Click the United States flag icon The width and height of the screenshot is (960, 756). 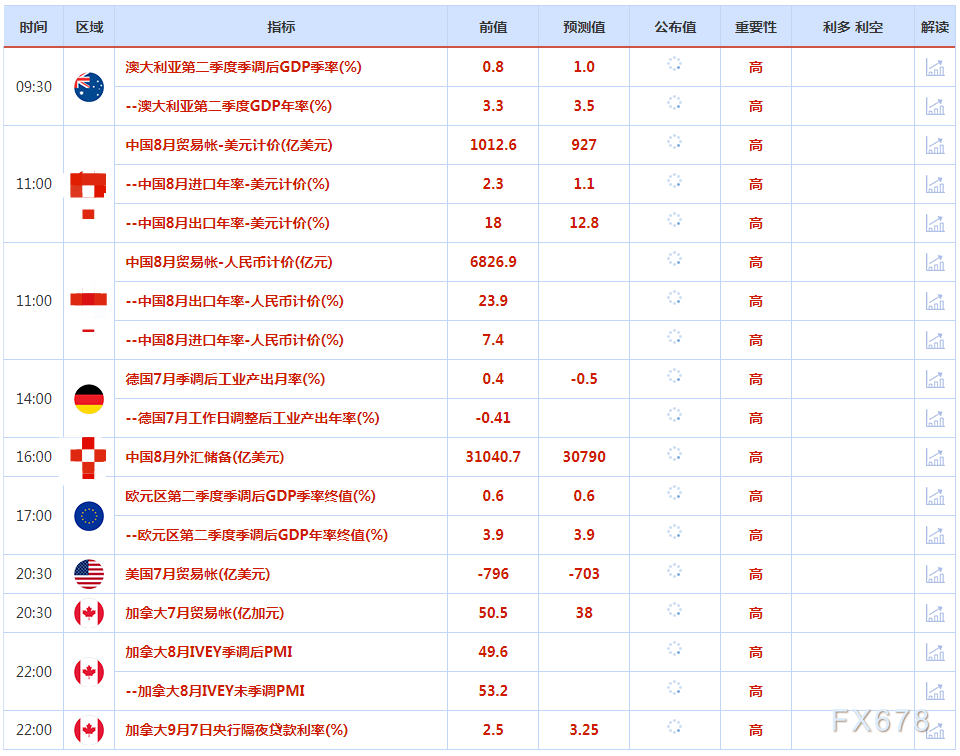click(x=89, y=574)
